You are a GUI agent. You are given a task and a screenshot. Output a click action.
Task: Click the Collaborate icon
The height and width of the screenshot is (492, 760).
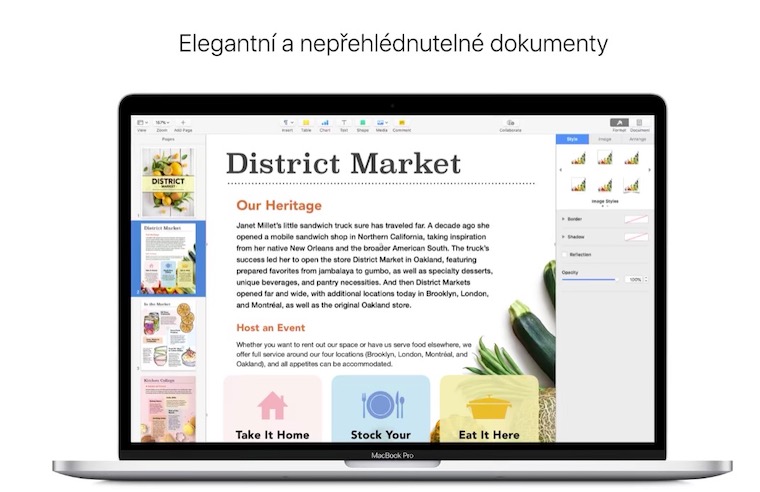pos(510,123)
